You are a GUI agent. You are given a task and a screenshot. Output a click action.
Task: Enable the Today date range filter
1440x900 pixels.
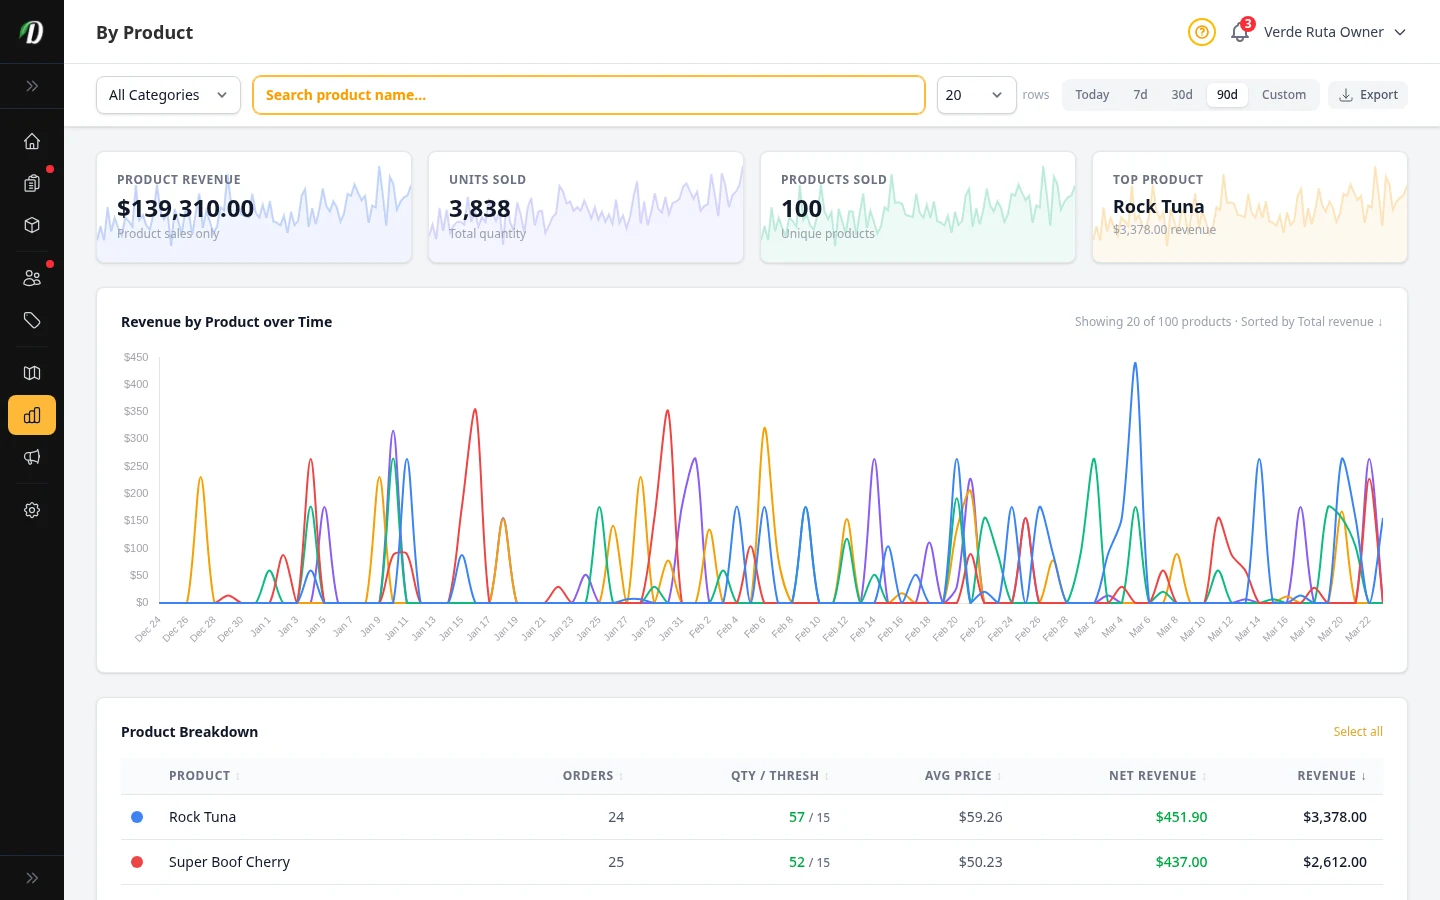pos(1092,94)
